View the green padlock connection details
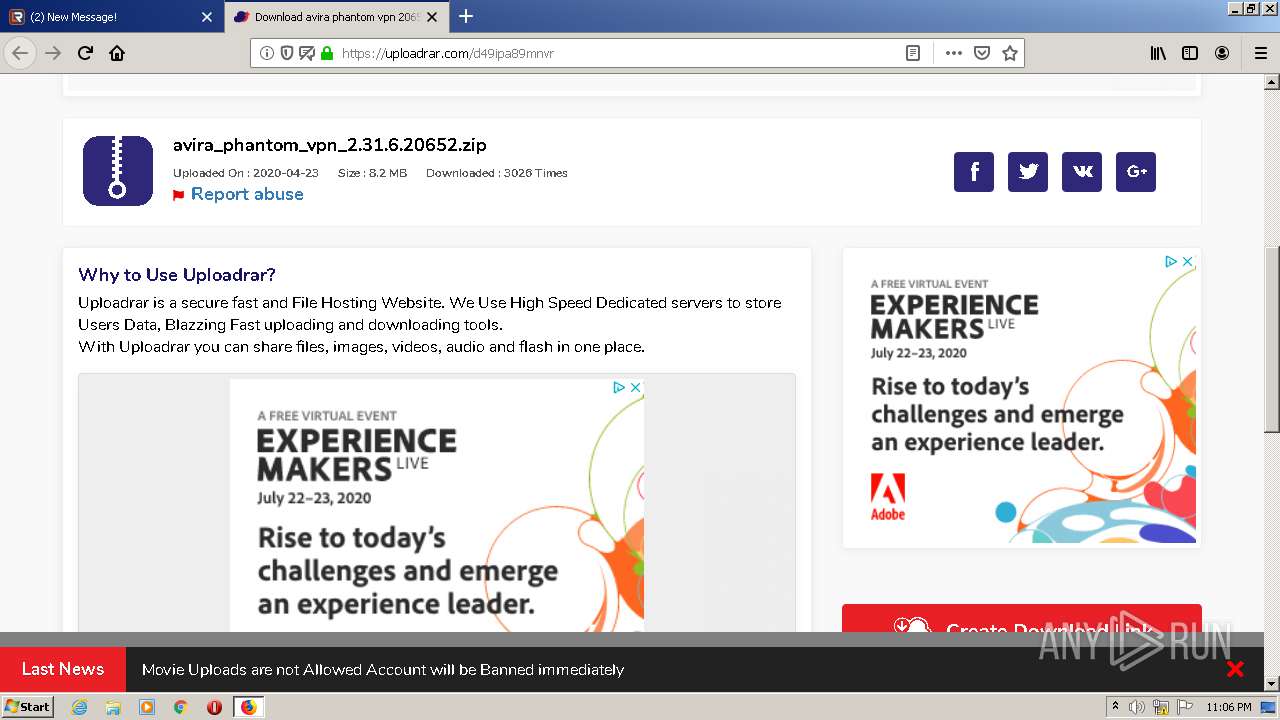This screenshot has width=1280, height=720. (327, 53)
